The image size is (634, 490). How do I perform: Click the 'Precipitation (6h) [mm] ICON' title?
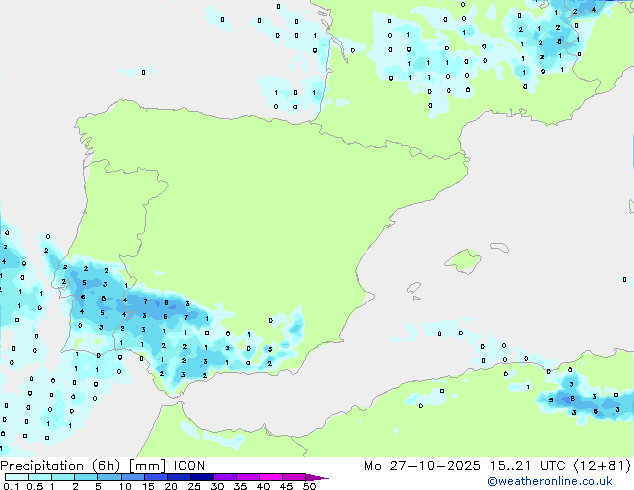[x=103, y=466]
